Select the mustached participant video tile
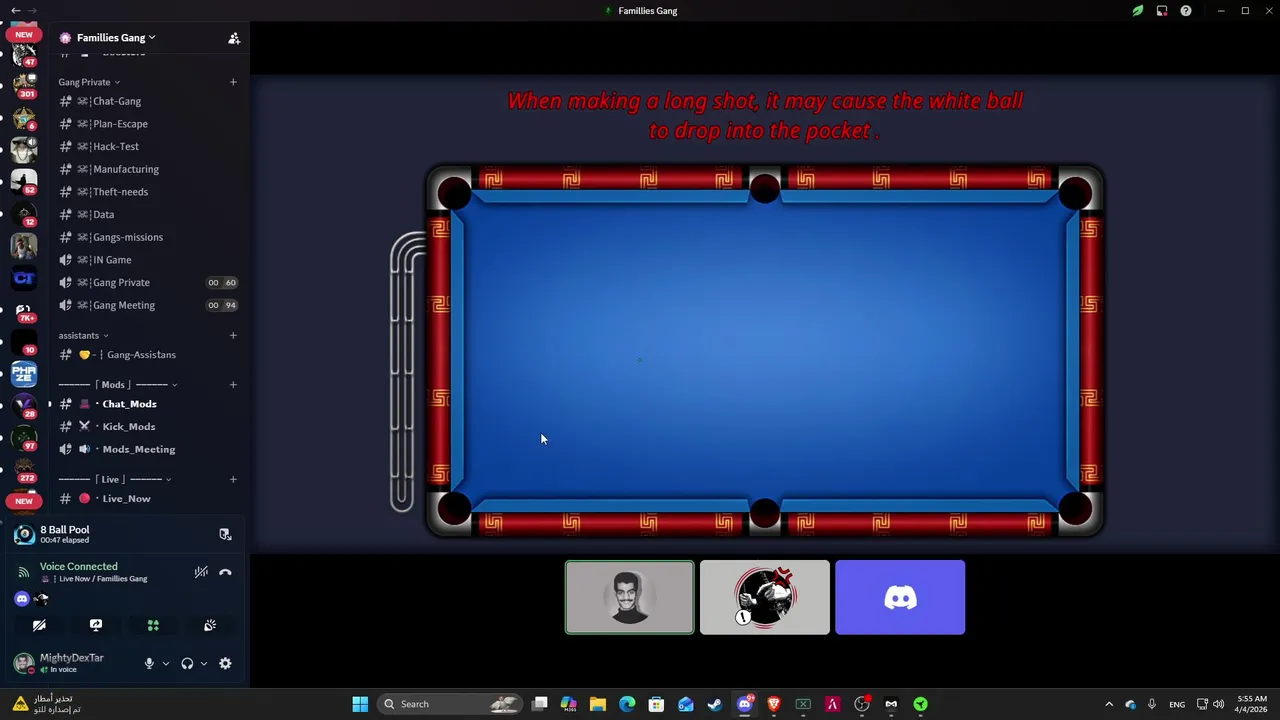This screenshot has height=720, width=1280. (629, 597)
